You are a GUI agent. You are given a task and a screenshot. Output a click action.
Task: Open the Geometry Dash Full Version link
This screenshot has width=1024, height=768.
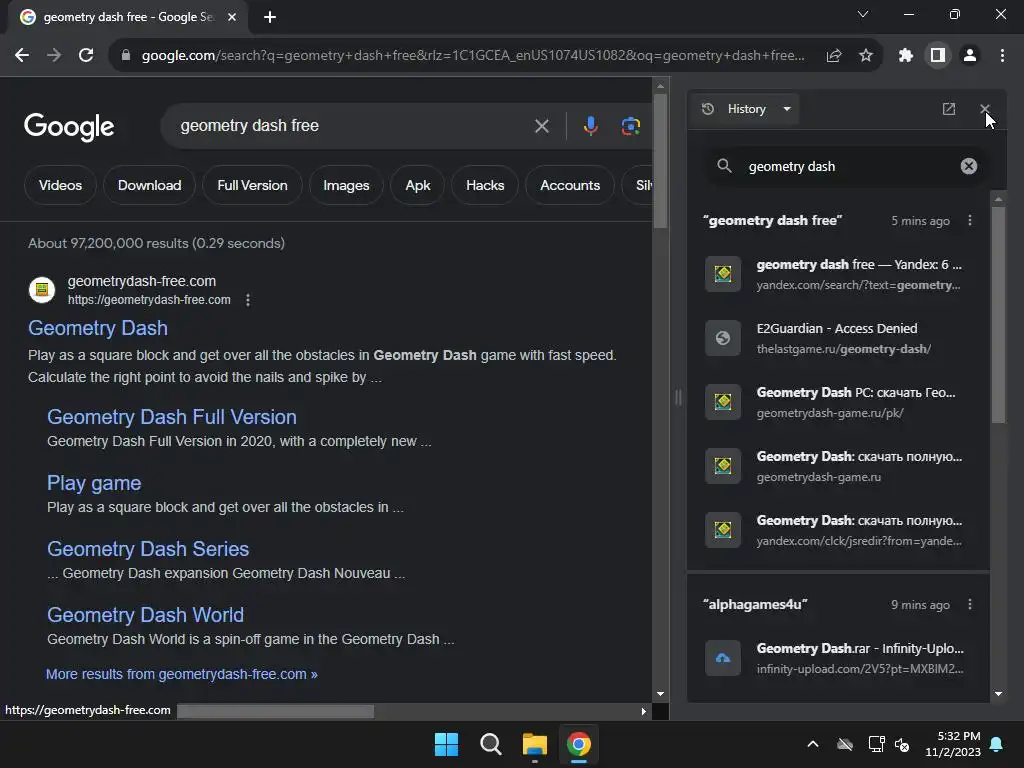172,417
